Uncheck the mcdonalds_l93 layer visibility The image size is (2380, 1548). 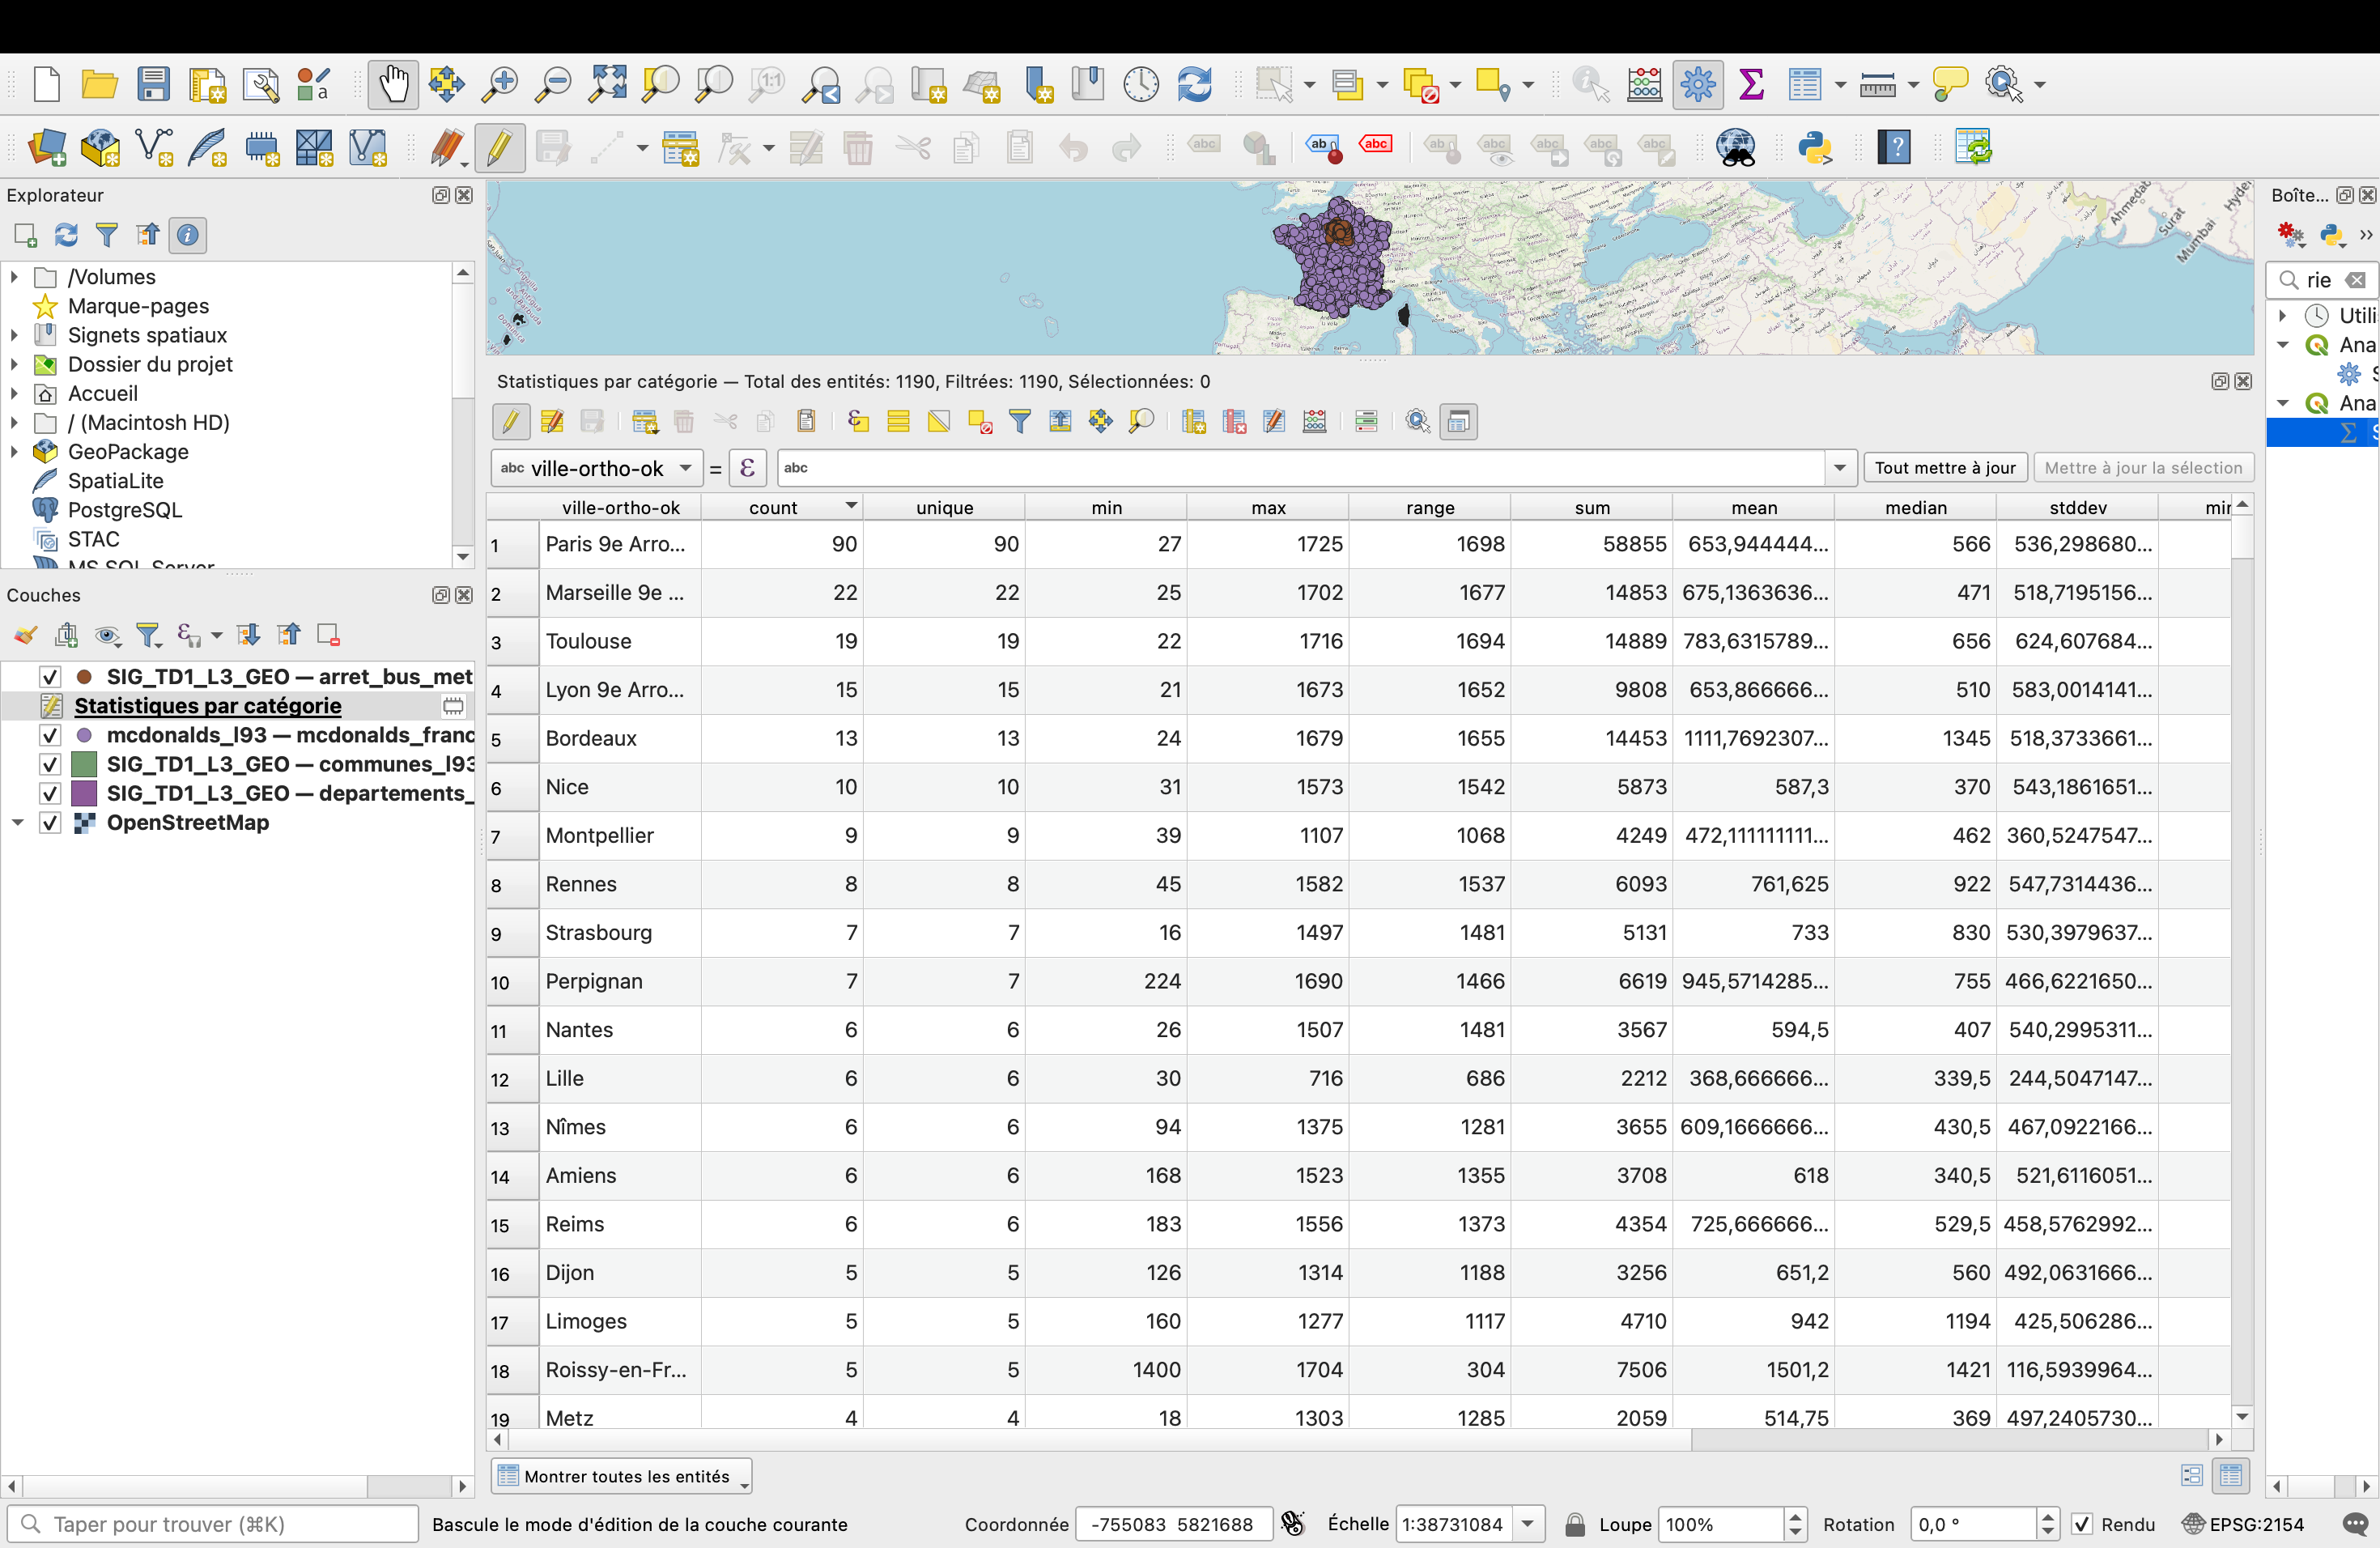(50, 735)
